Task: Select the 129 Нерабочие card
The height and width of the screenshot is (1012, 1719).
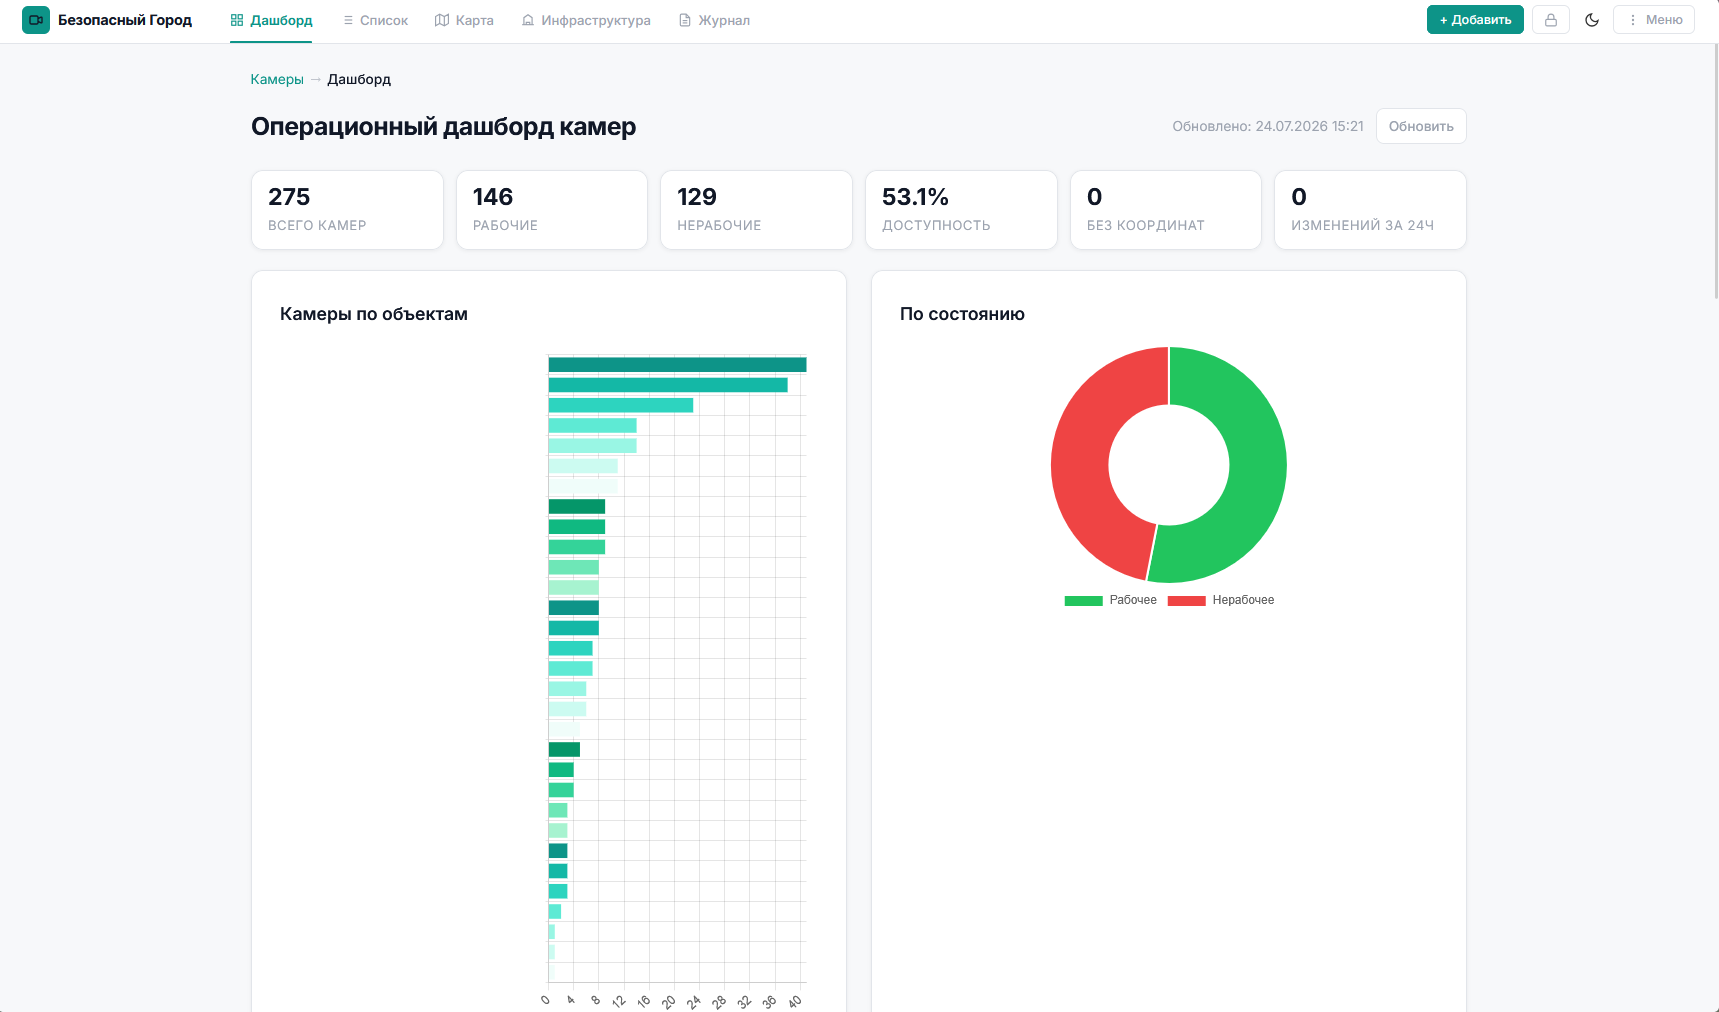Action: (x=756, y=210)
